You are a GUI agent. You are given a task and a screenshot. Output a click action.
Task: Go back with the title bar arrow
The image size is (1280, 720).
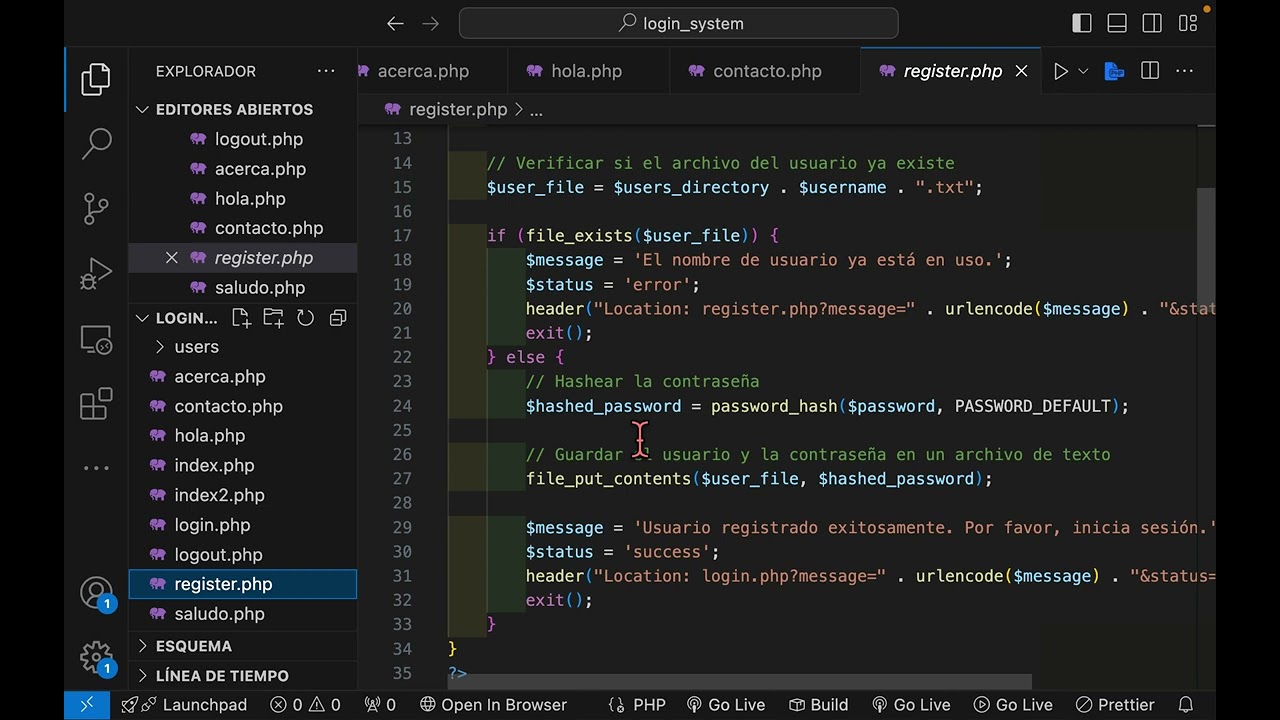pos(396,23)
